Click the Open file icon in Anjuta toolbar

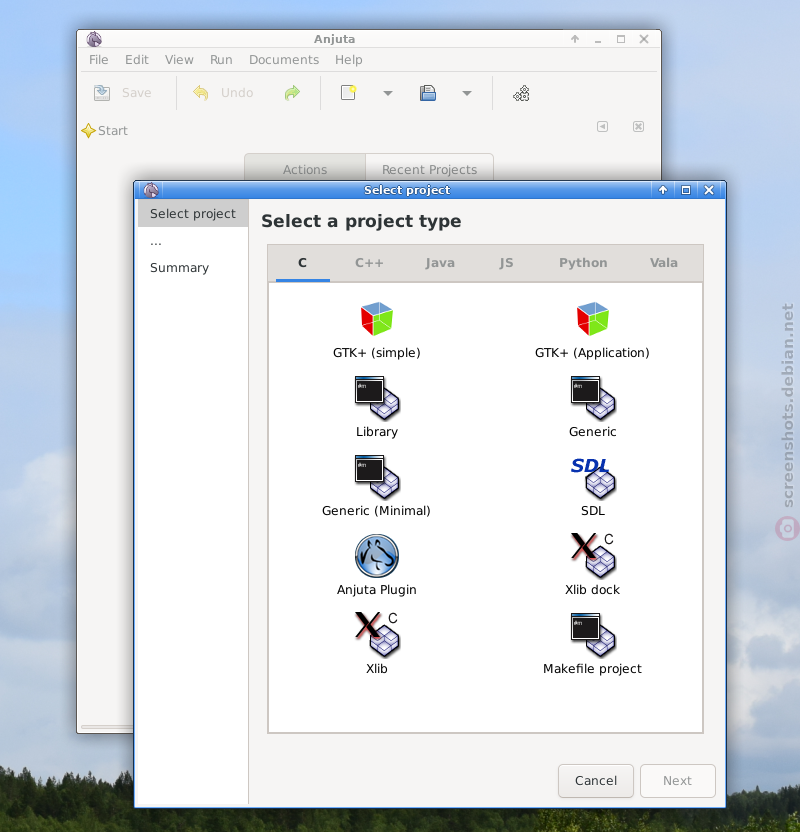pos(428,93)
